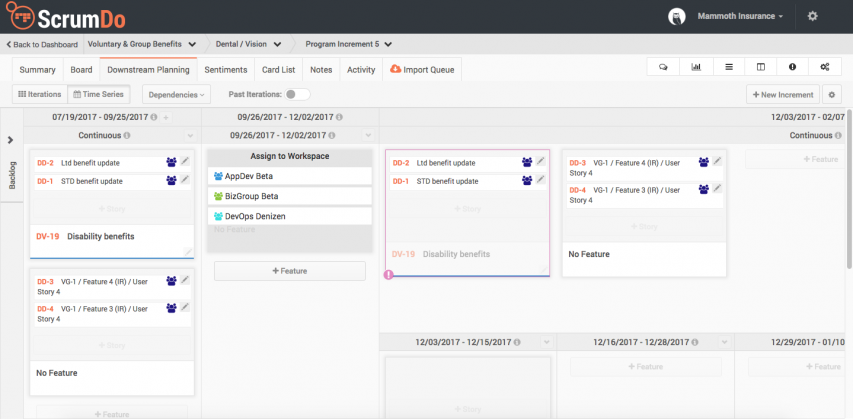Open the Dependencies dropdown
This screenshot has width=853, height=419.
[176, 94]
